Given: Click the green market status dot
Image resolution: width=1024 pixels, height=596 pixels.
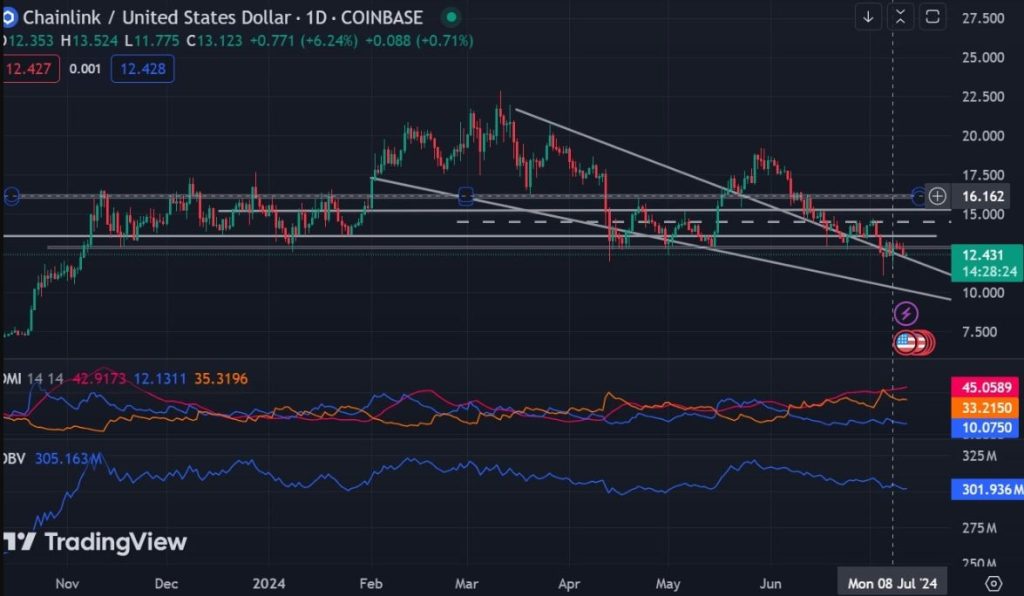Looking at the screenshot, I should [451, 17].
